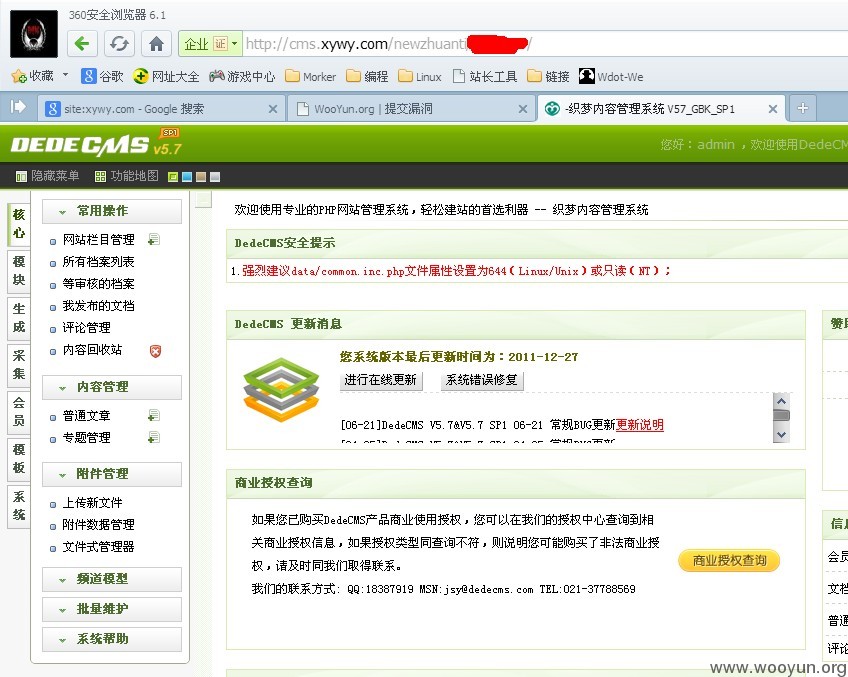This screenshot has height=677, width=848.
Task: Open 等审核的档案 in the menu
Action: [x=98, y=284]
